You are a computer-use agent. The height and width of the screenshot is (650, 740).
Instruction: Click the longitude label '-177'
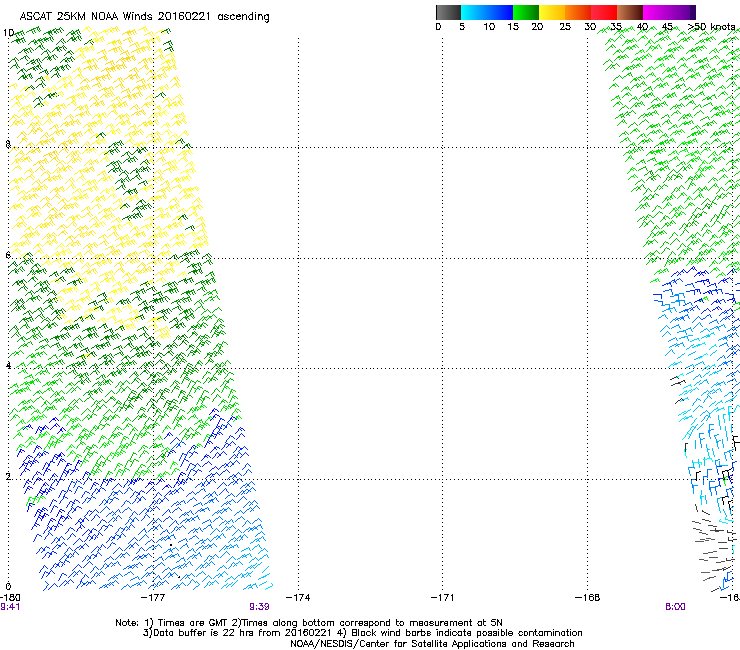153,598
